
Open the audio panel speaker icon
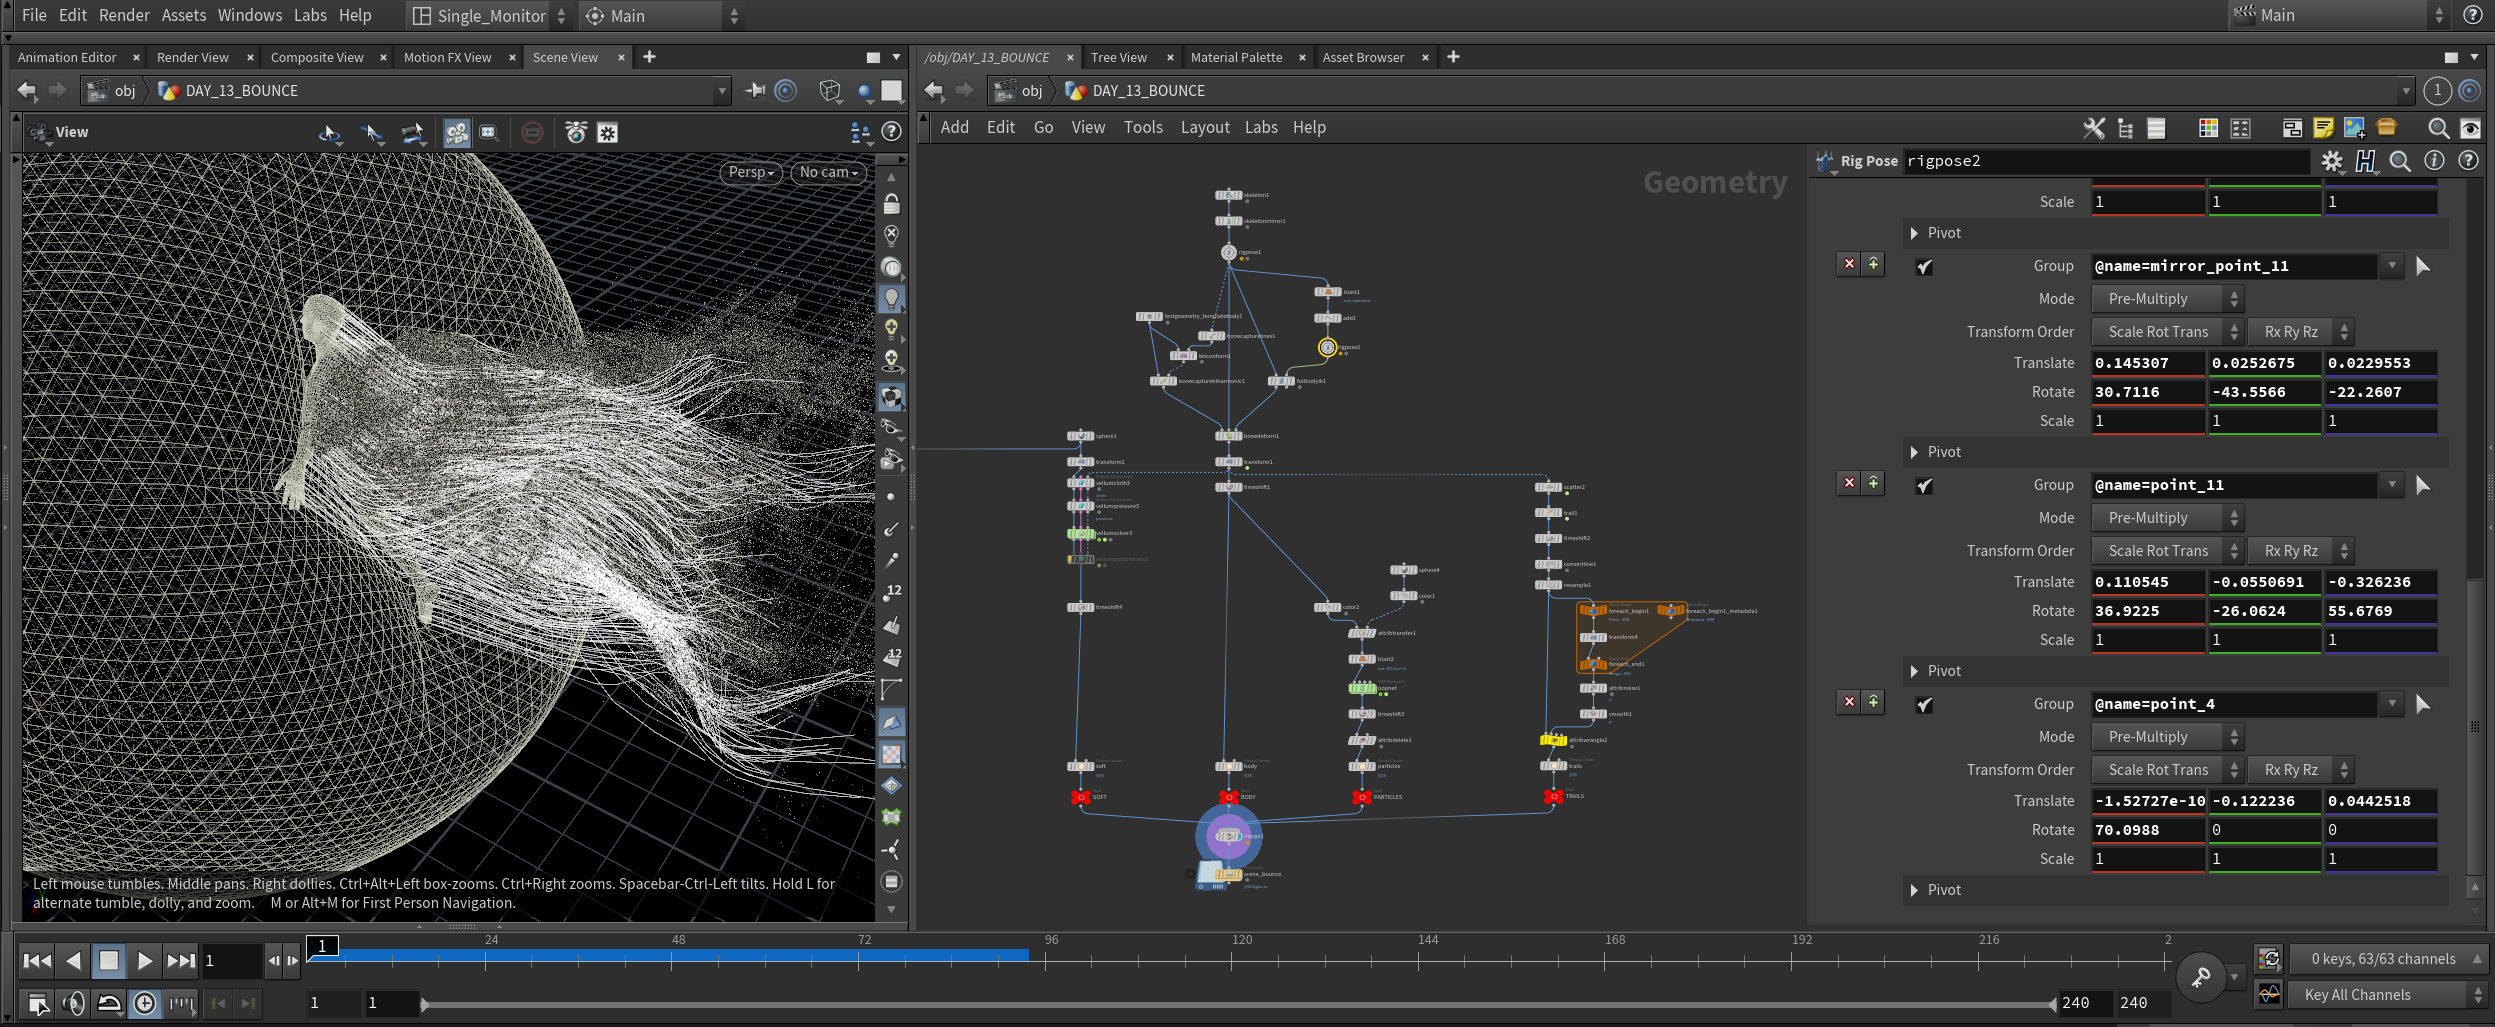[x=73, y=1003]
